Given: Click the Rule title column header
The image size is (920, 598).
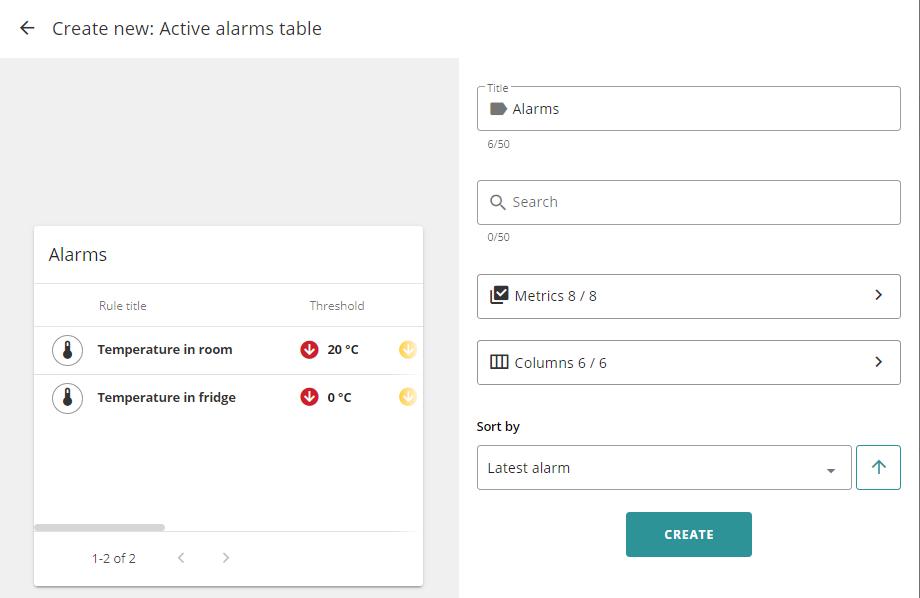Looking at the screenshot, I should point(123,306).
